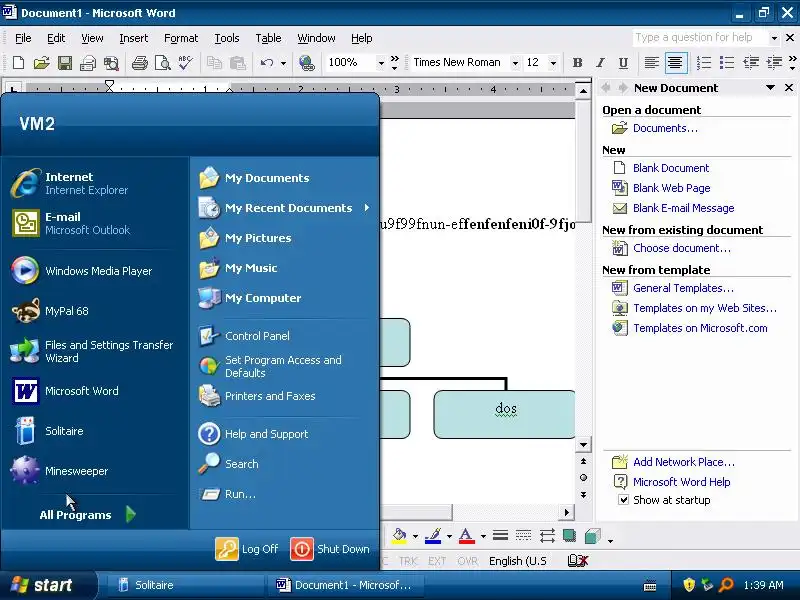Toggle Bullets list

(x=727, y=63)
